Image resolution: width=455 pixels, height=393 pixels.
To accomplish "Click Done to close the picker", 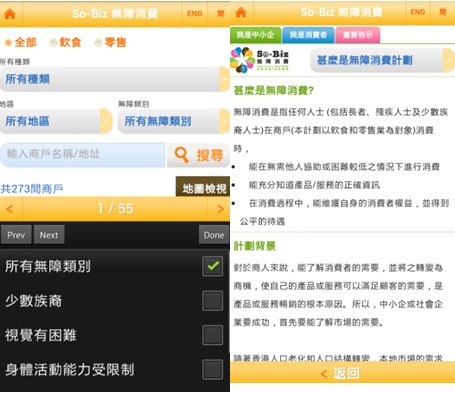I will point(214,235).
